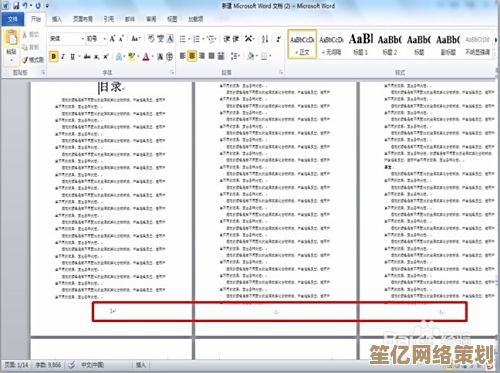Screen dimensions: 500x373
Task: Sort the selection with A-Z icon
Action: click(x=265, y=39)
